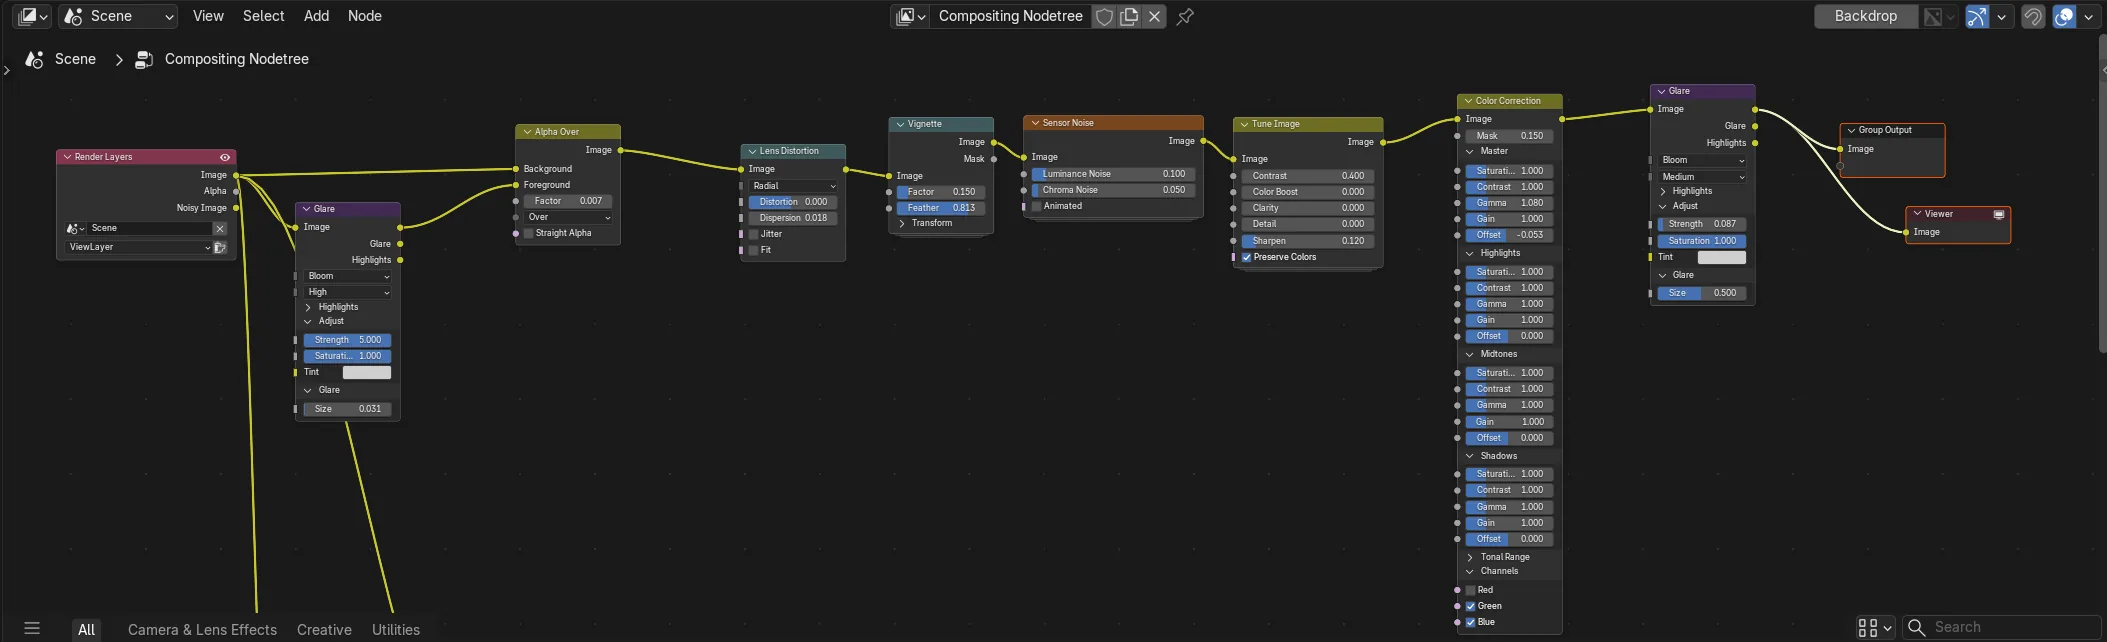Image resolution: width=2107 pixels, height=642 pixels.
Task: Enable the Red channel checkbox
Action: (1471, 590)
